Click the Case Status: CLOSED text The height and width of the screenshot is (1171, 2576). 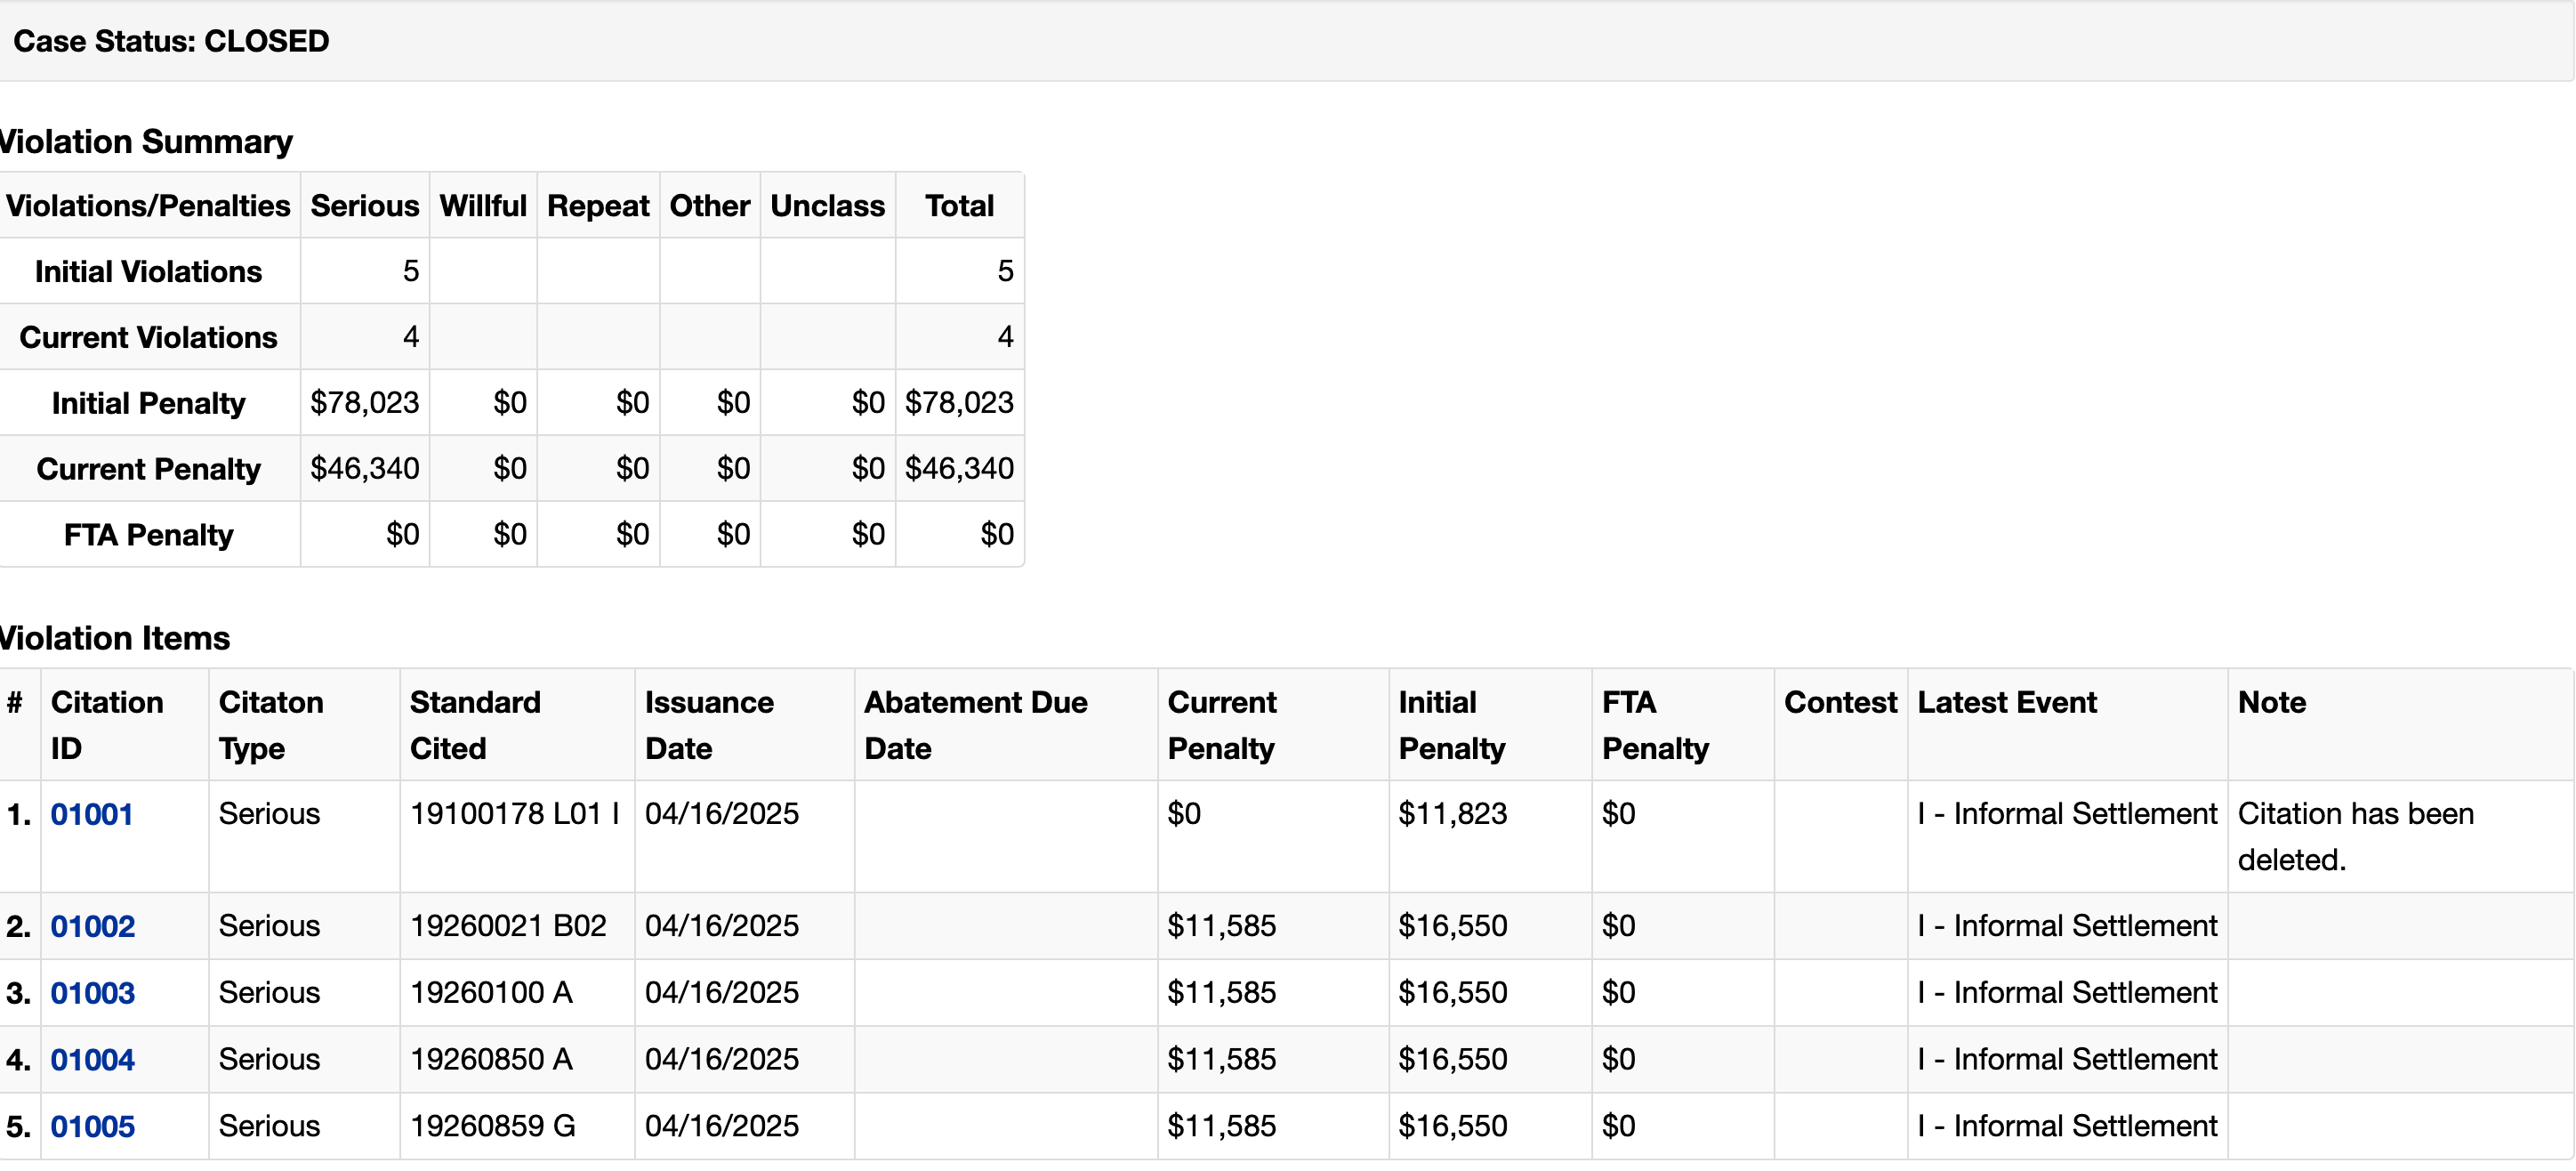[x=171, y=41]
